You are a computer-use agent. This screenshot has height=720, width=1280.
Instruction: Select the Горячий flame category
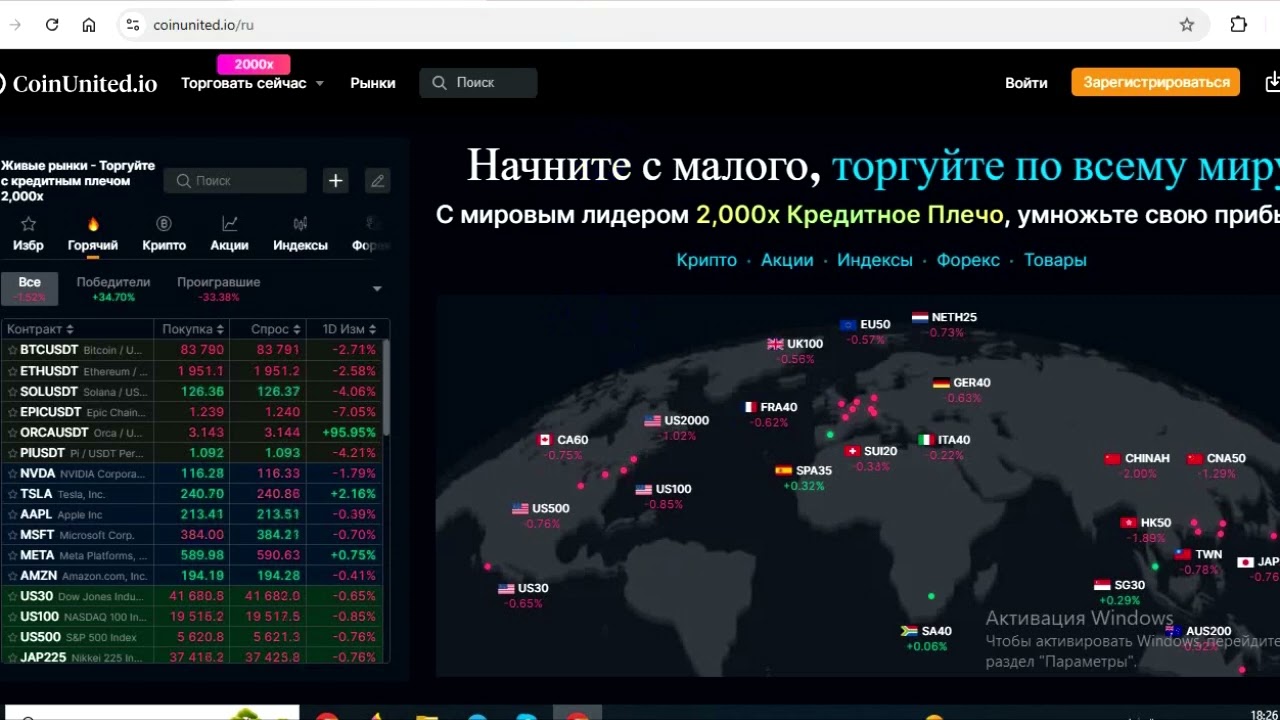pyautogui.click(x=93, y=234)
